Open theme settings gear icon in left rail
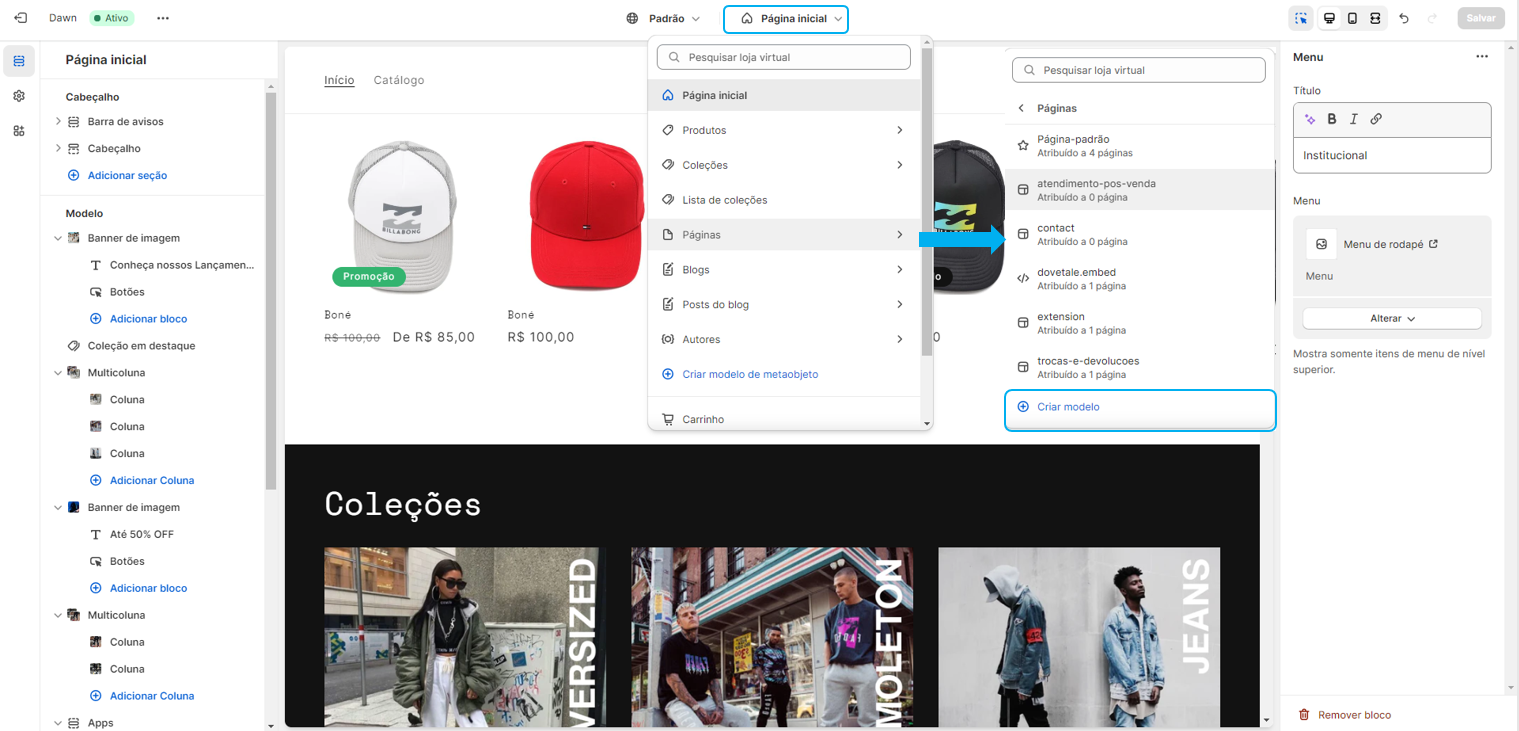 [19, 96]
